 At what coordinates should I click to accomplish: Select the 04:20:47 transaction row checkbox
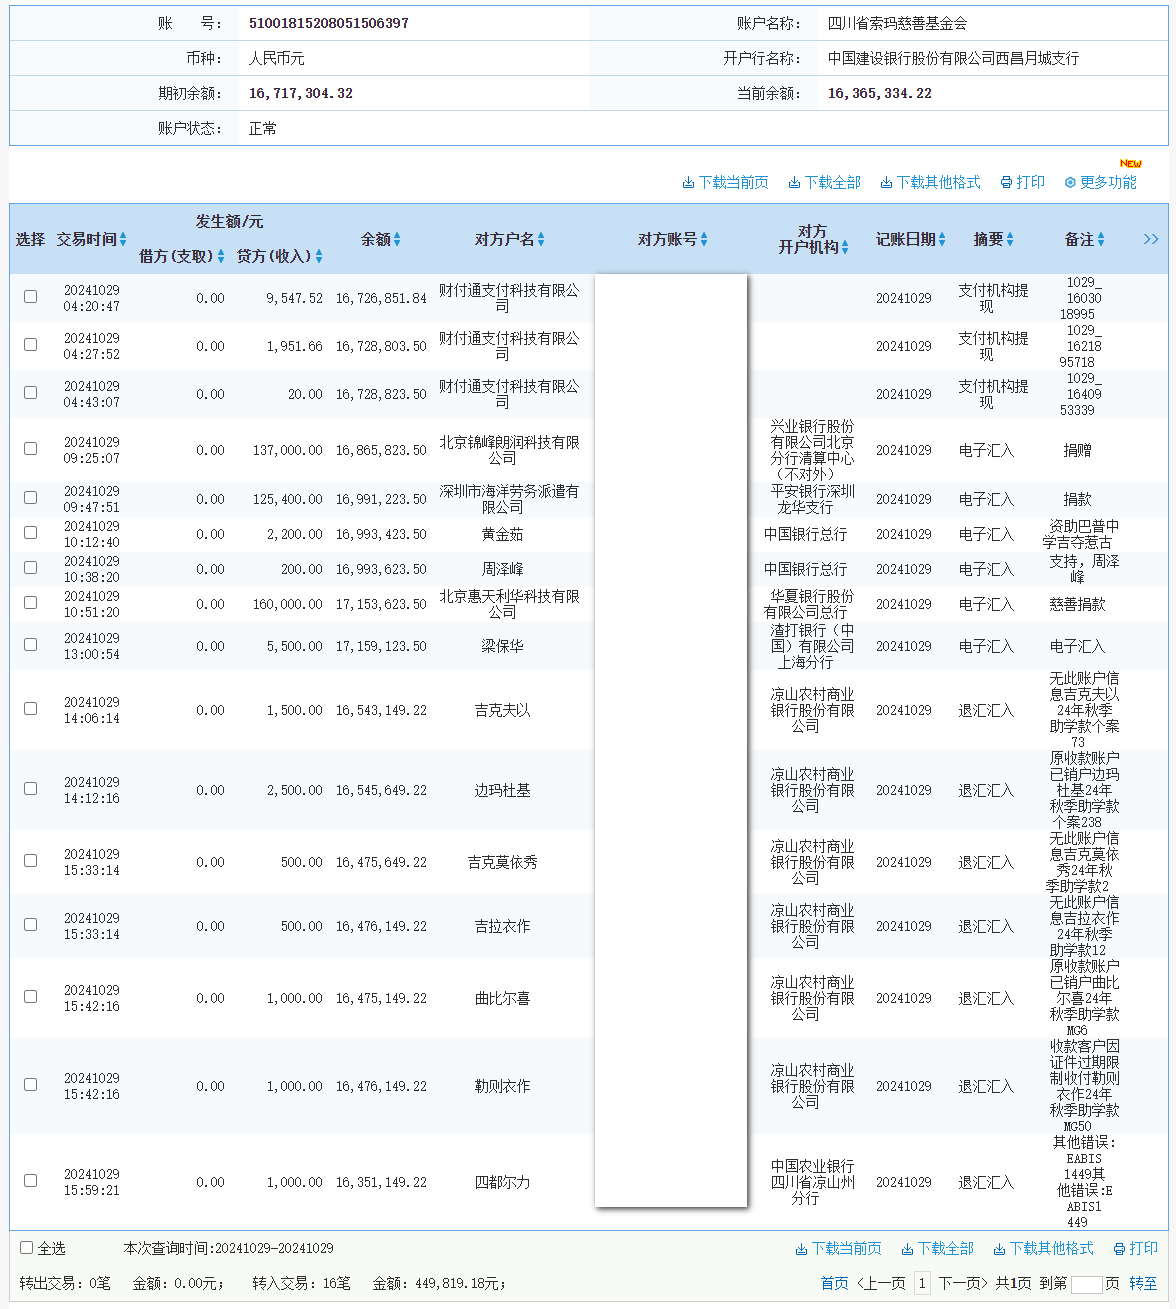(30, 297)
